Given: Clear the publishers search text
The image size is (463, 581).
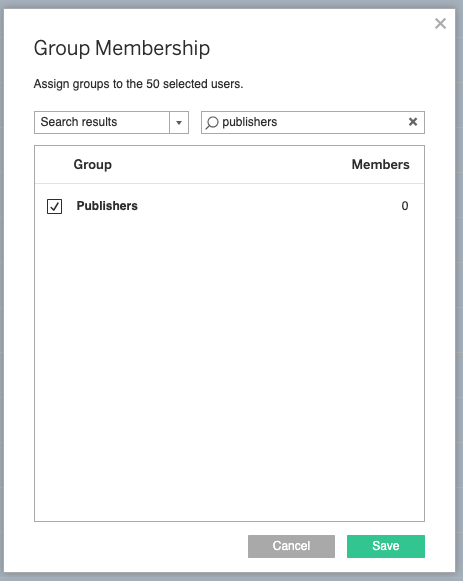Looking at the screenshot, I should (413, 122).
